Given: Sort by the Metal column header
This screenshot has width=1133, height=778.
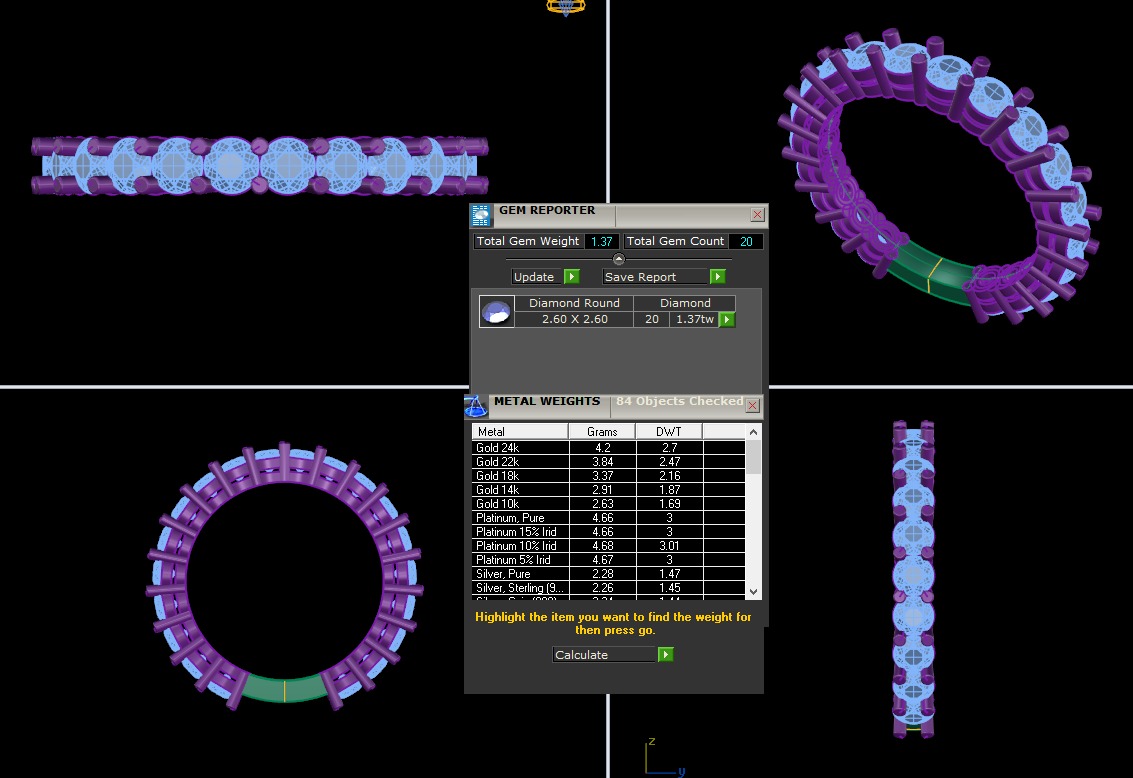Looking at the screenshot, I should [x=520, y=431].
